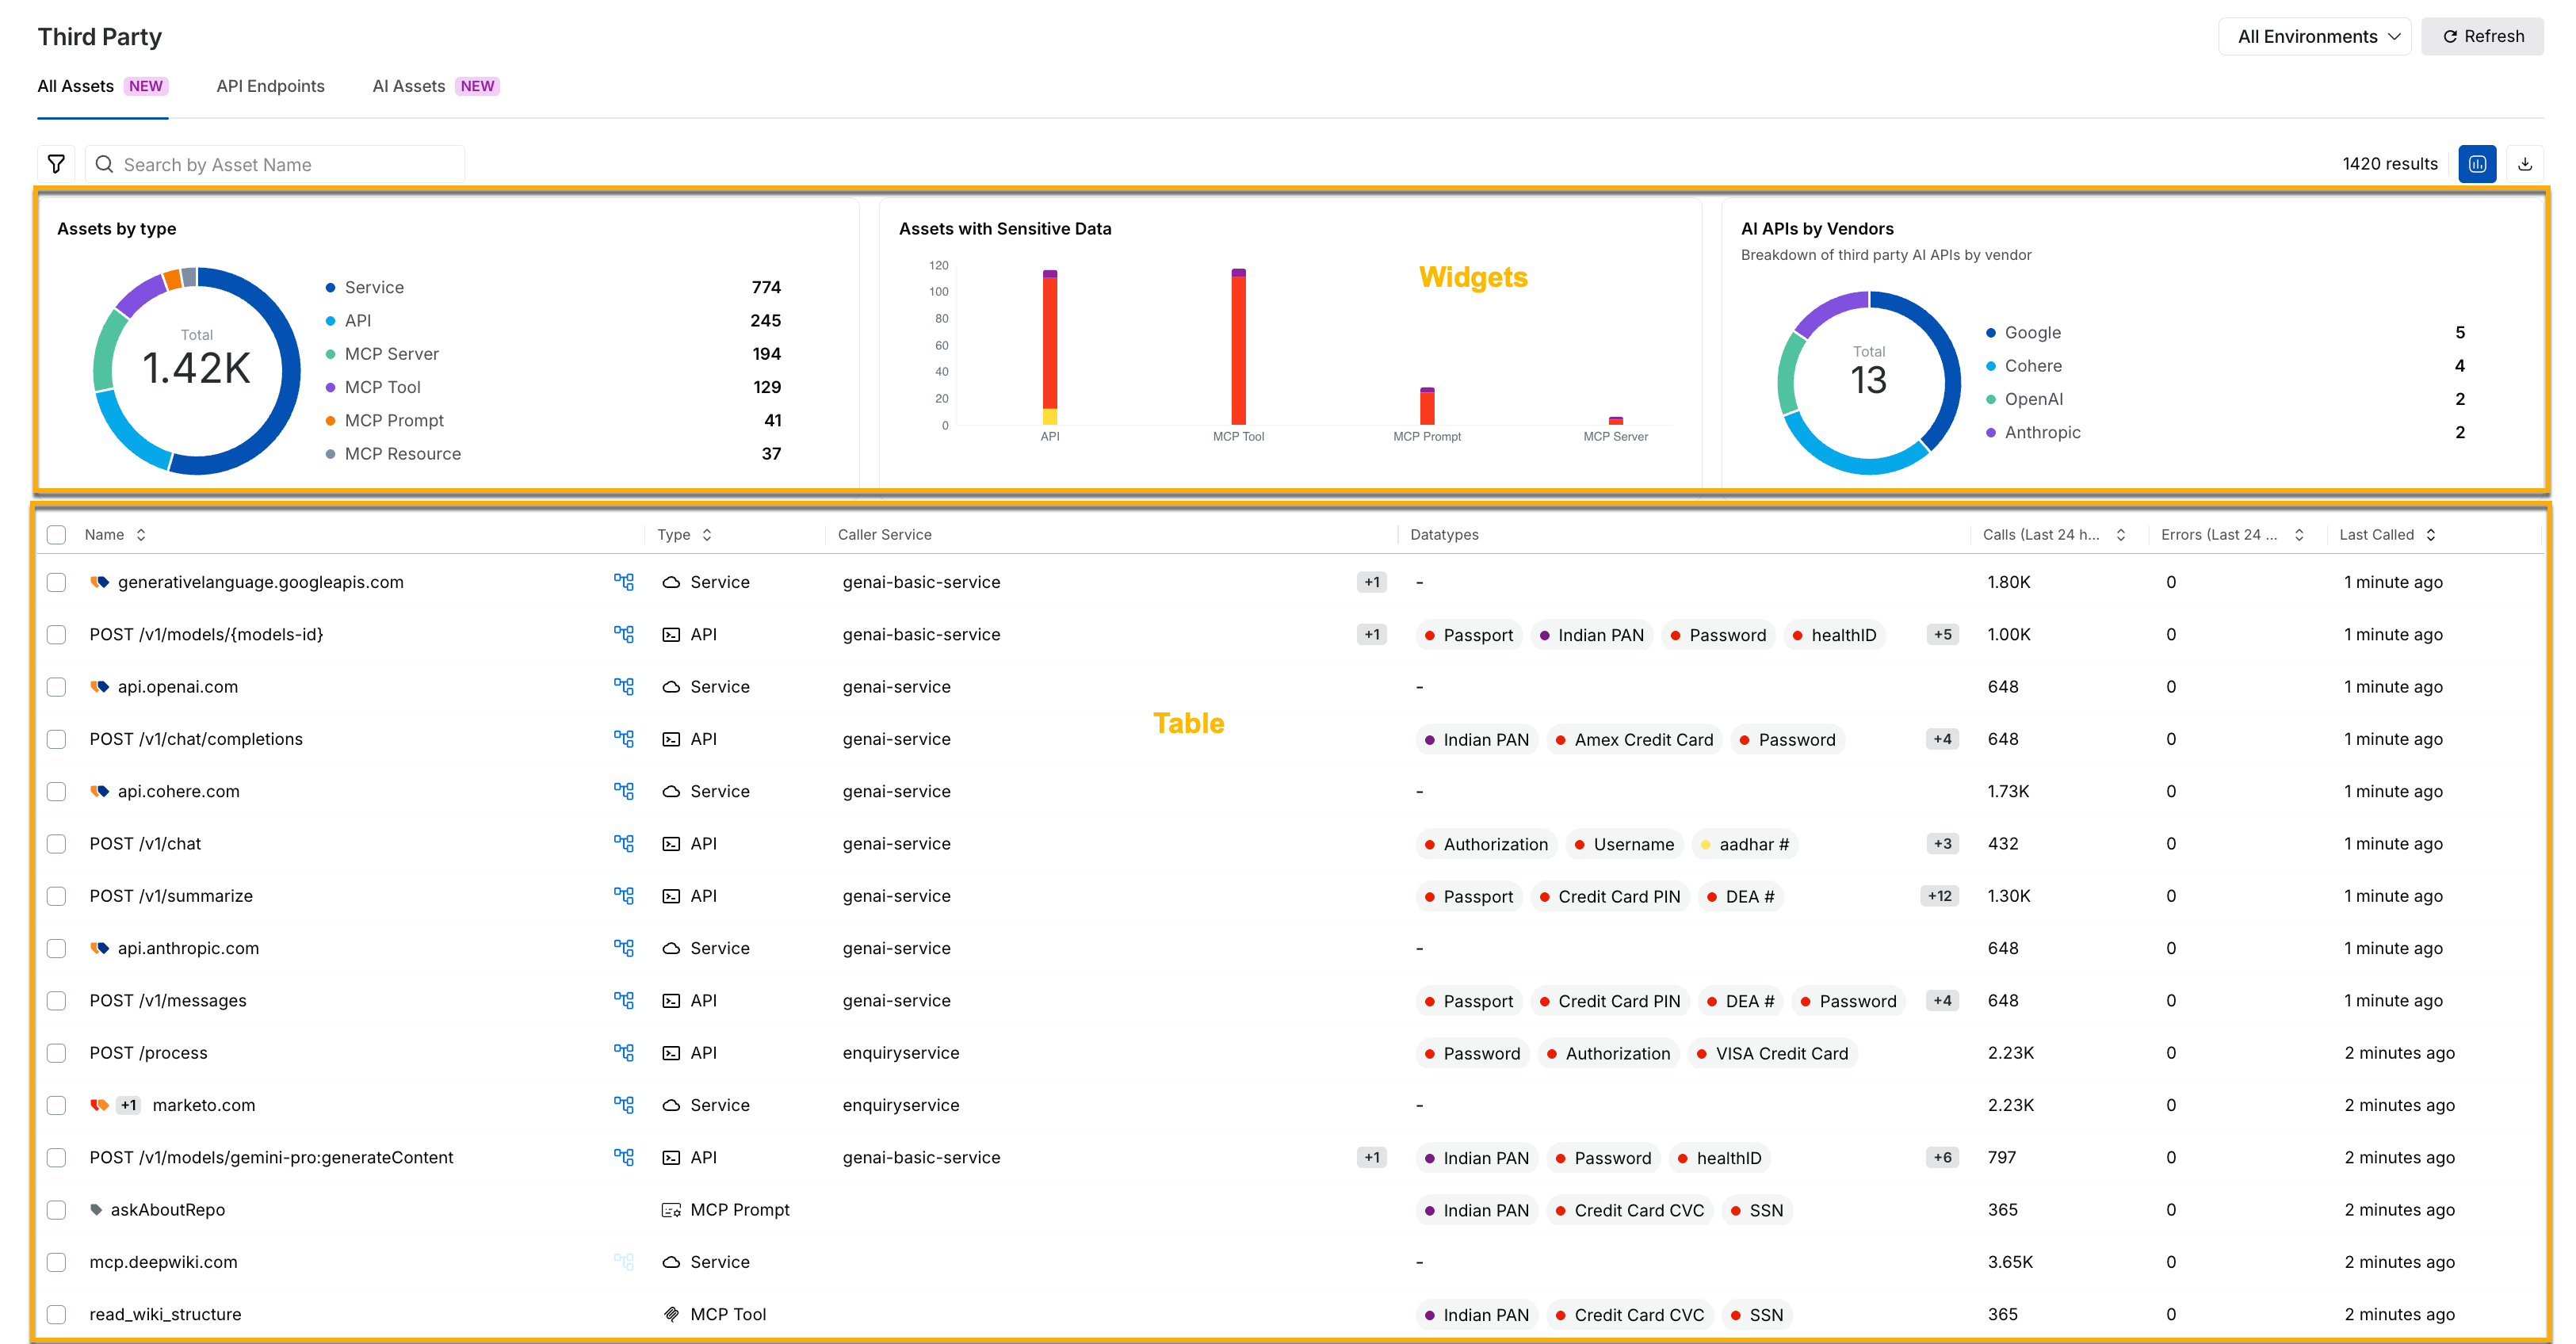Open topology icon for api.openai.com row
Viewport: 2576px width, 1344px height.
click(624, 687)
